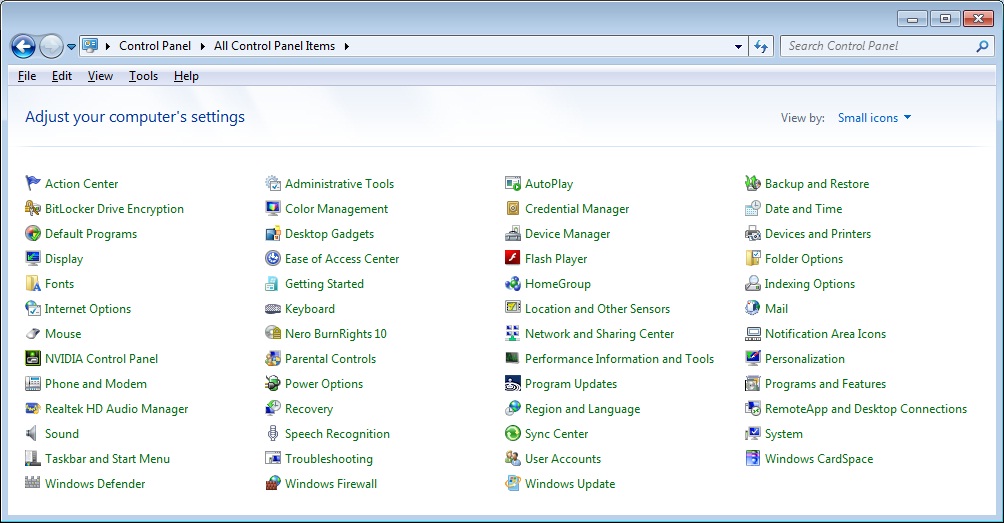This screenshot has height=523, width=1004.
Task: Click the Windows Update icon
Action: [x=513, y=483]
